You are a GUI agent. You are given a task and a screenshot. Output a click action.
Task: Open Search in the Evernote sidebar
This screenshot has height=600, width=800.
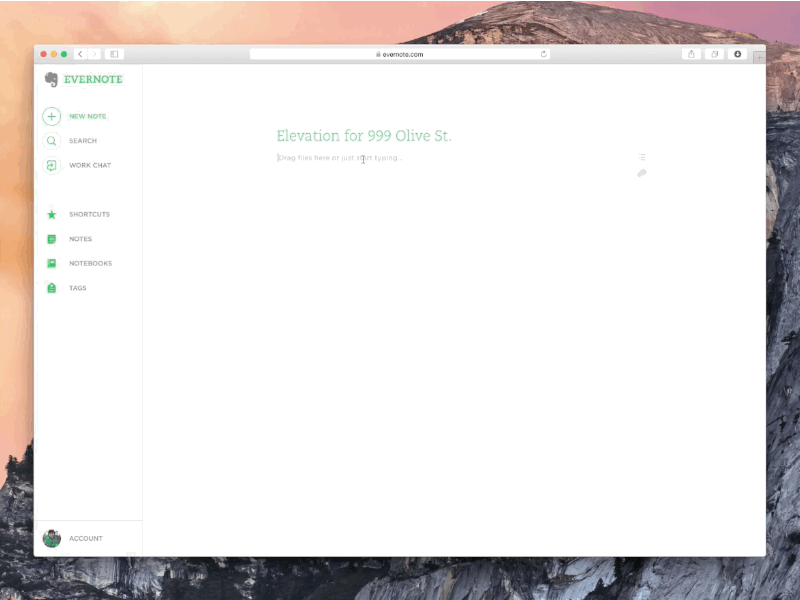(51, 141)
